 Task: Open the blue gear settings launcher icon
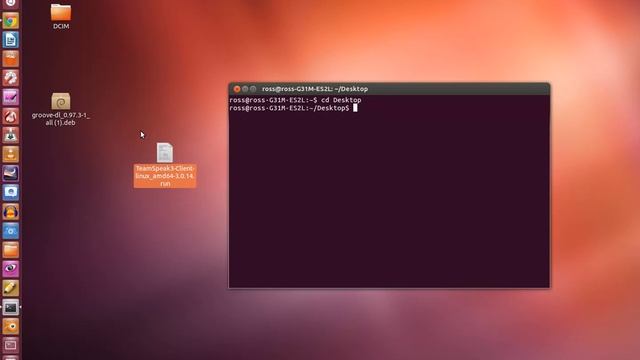[x=11, y=231]
